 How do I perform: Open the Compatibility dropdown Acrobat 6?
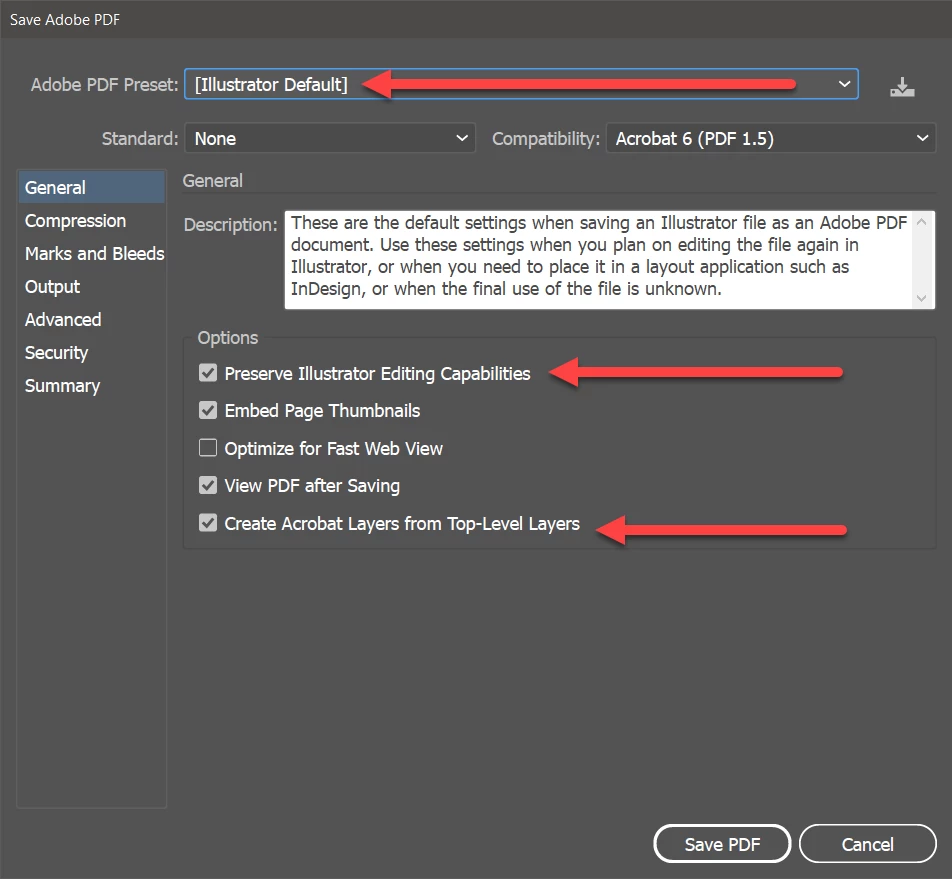click(x=771, y=138)
